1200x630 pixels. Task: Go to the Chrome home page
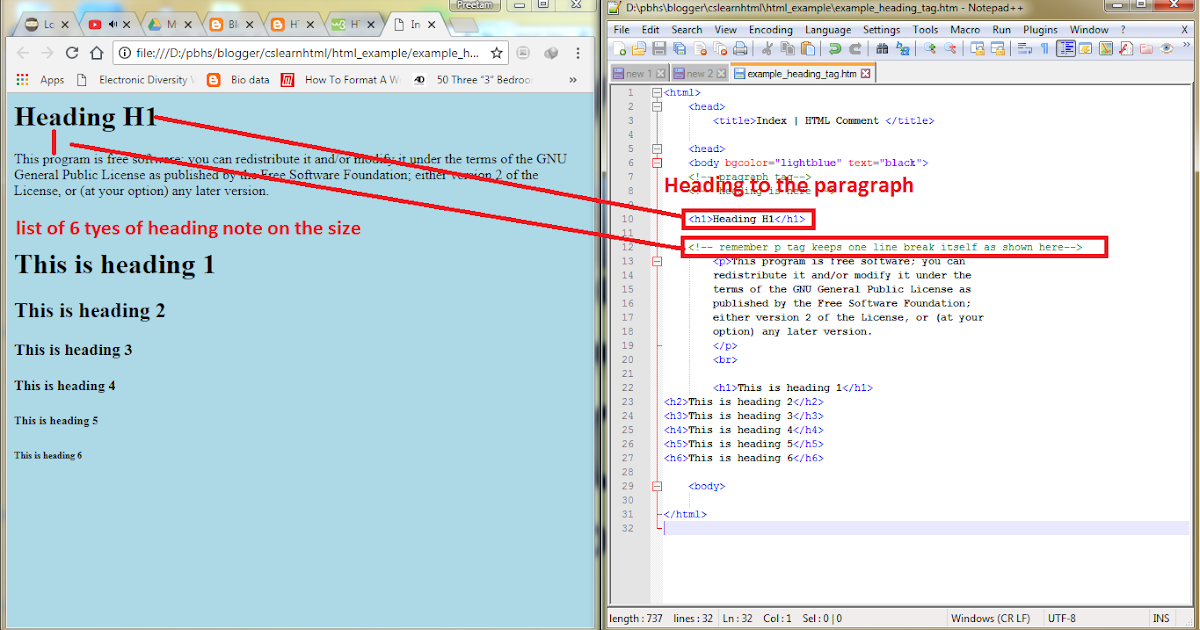[97, 53]
